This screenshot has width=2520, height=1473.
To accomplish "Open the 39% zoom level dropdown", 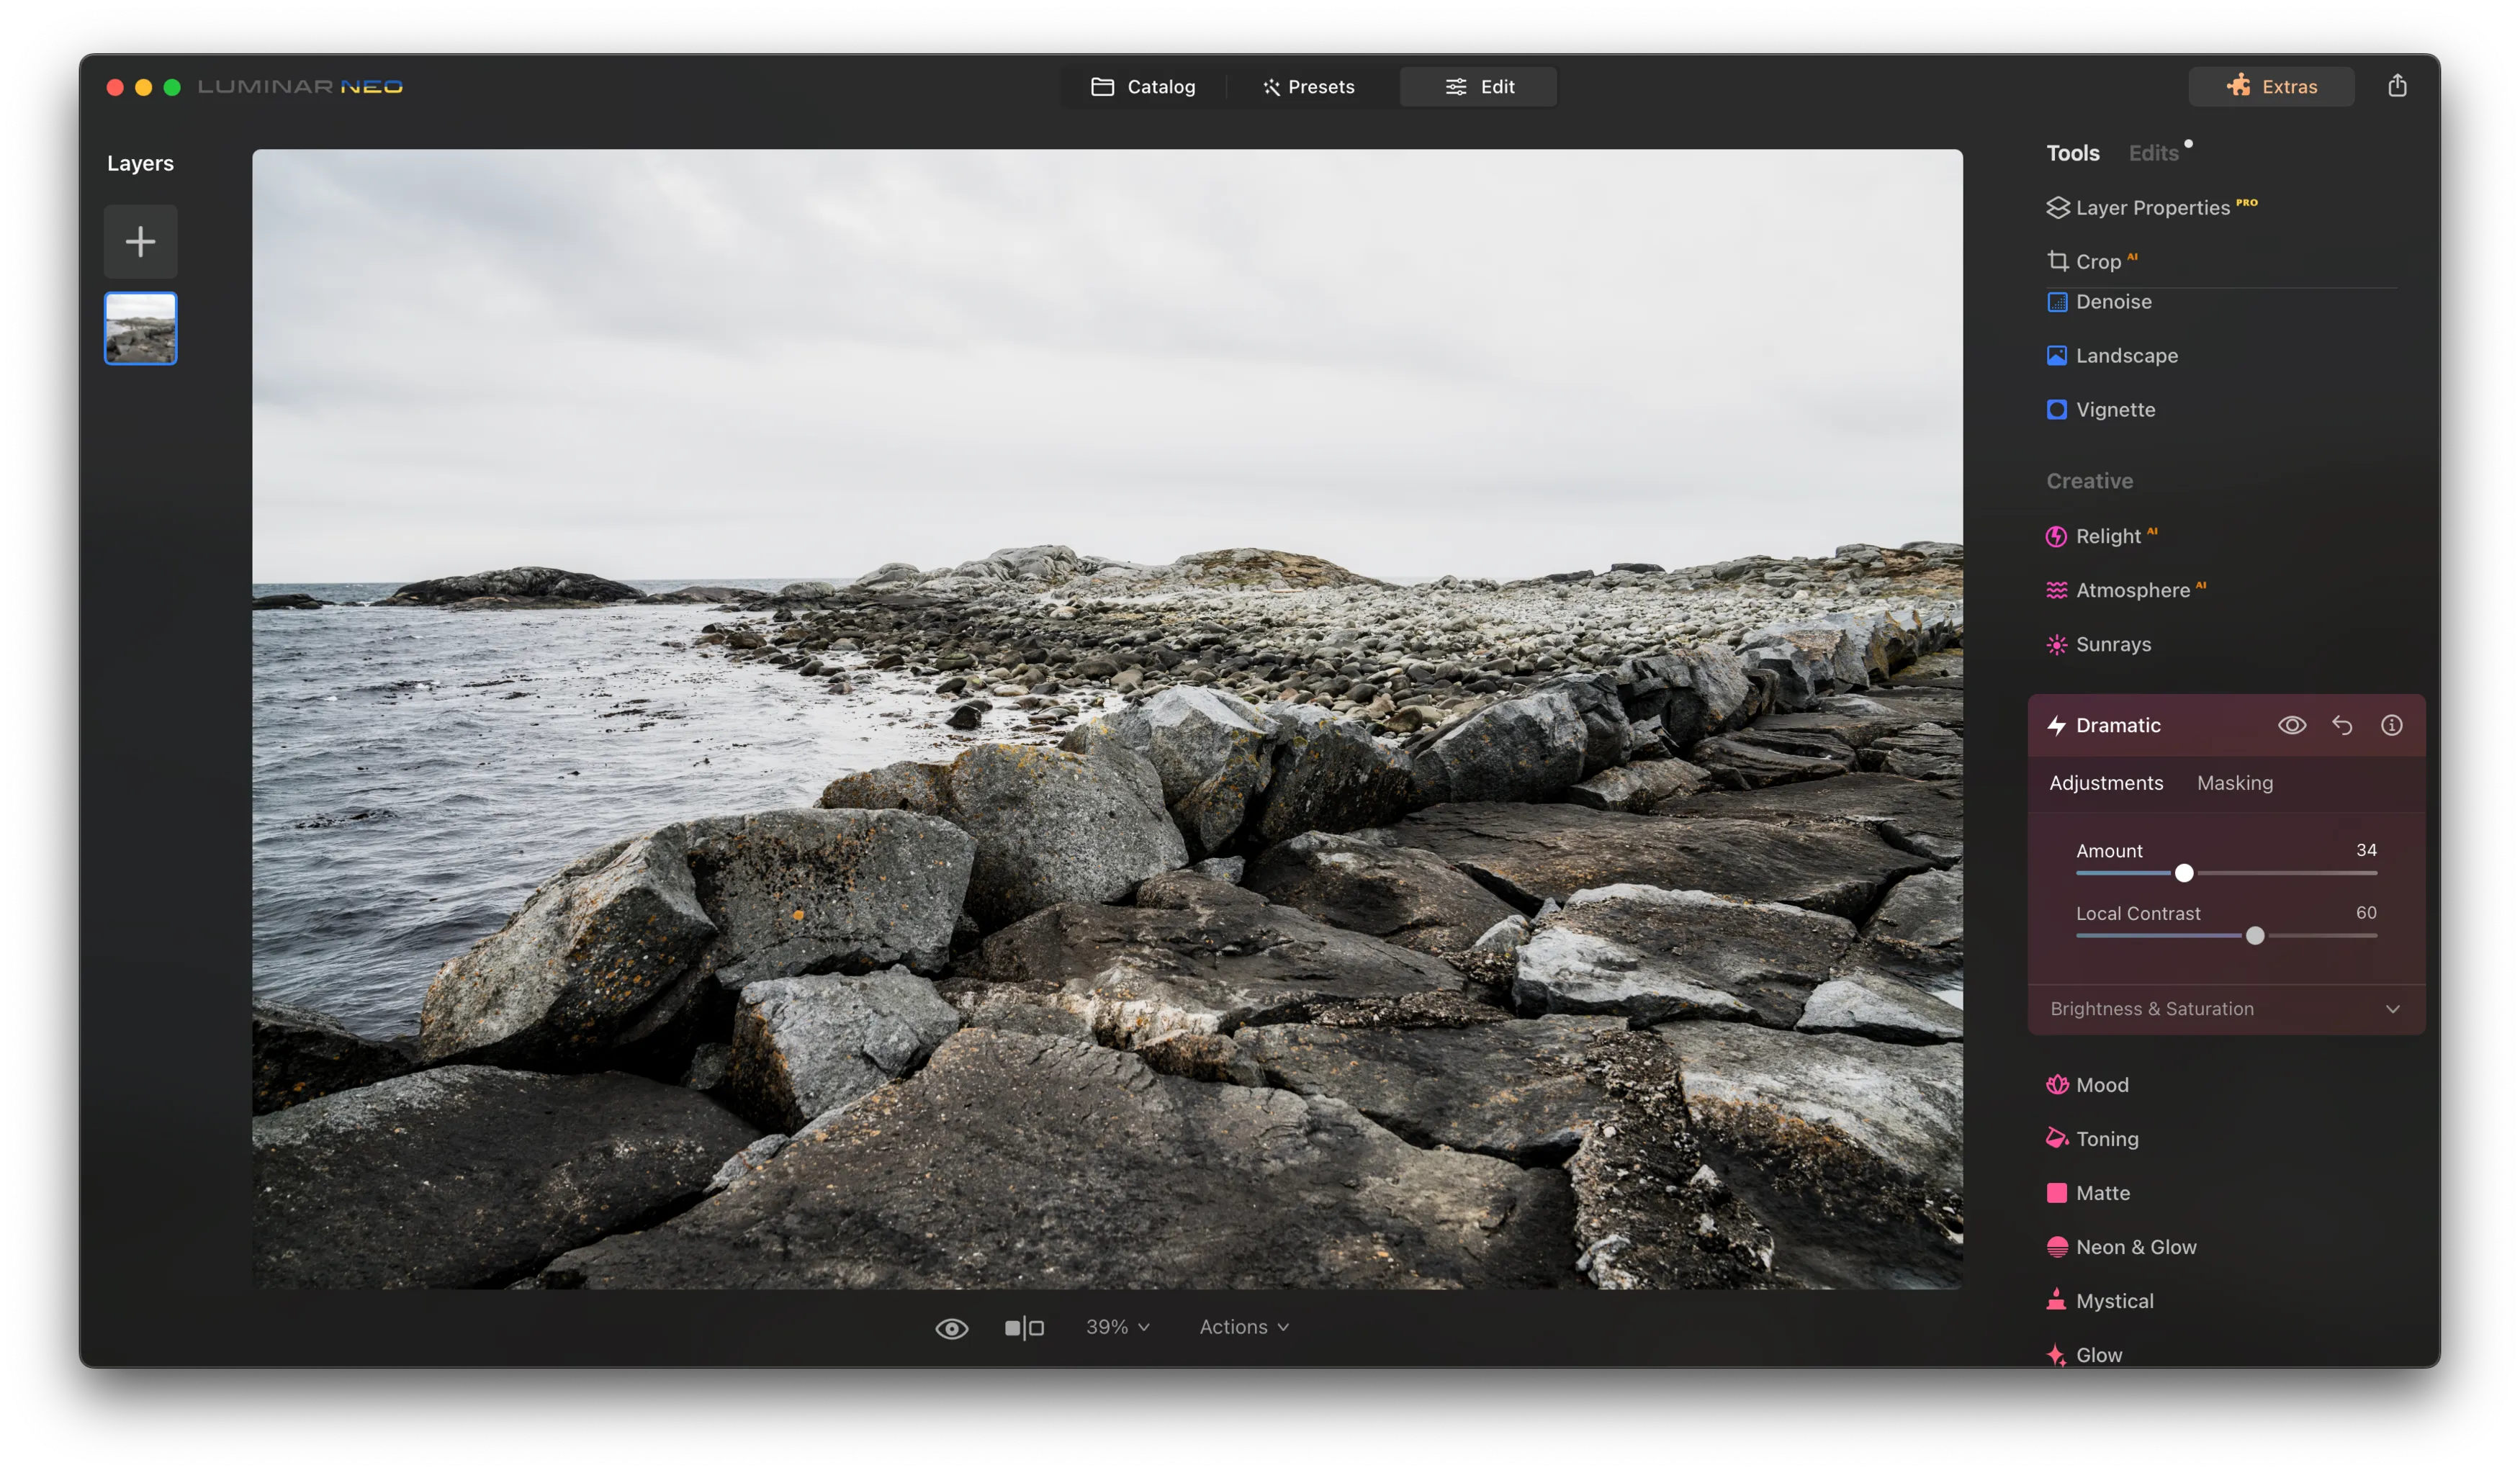I will point(1117,1327).
